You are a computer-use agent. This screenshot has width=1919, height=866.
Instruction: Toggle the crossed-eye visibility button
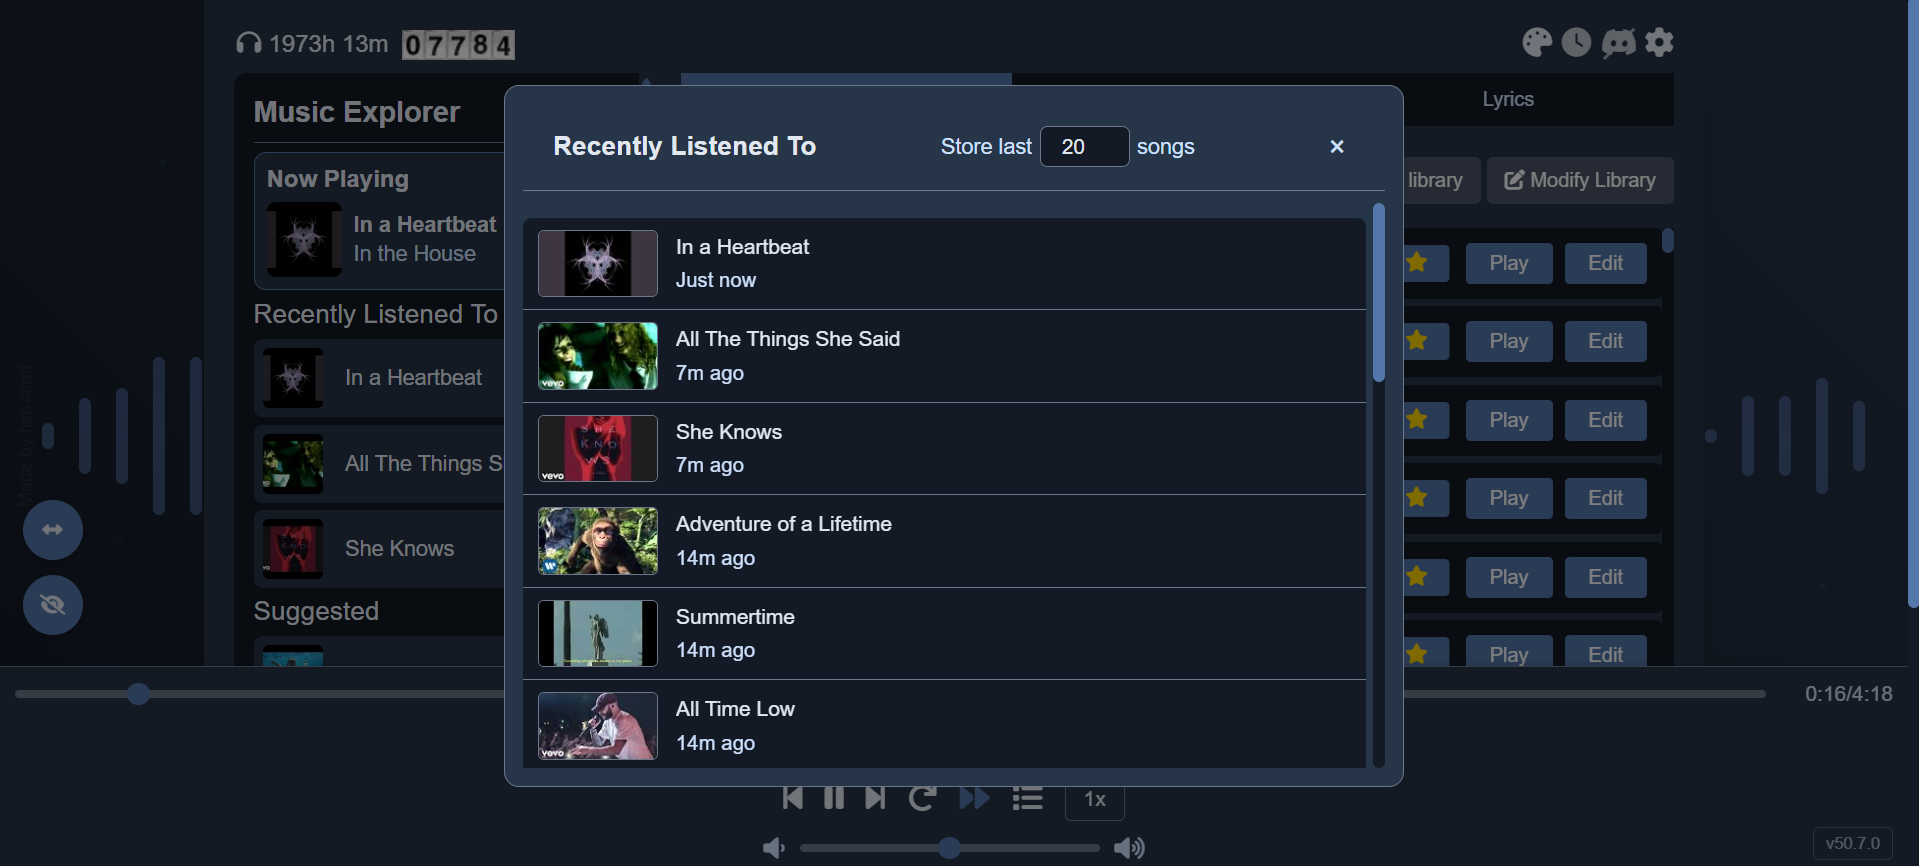53,605
